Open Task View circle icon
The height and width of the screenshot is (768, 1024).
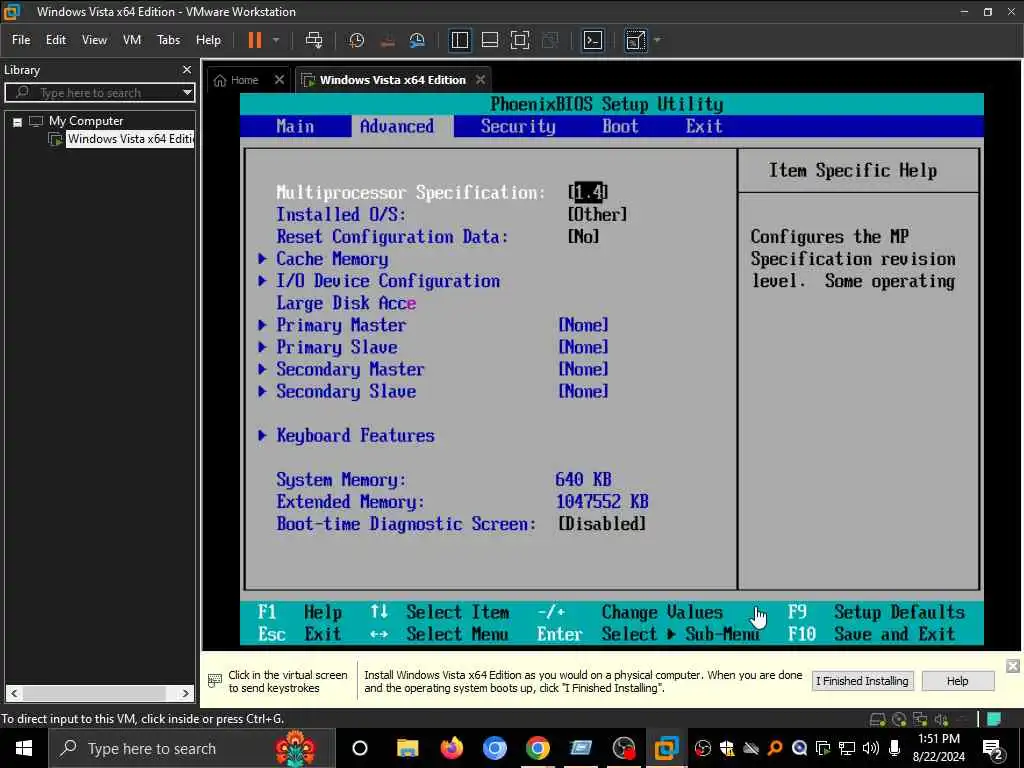(360, 748)
